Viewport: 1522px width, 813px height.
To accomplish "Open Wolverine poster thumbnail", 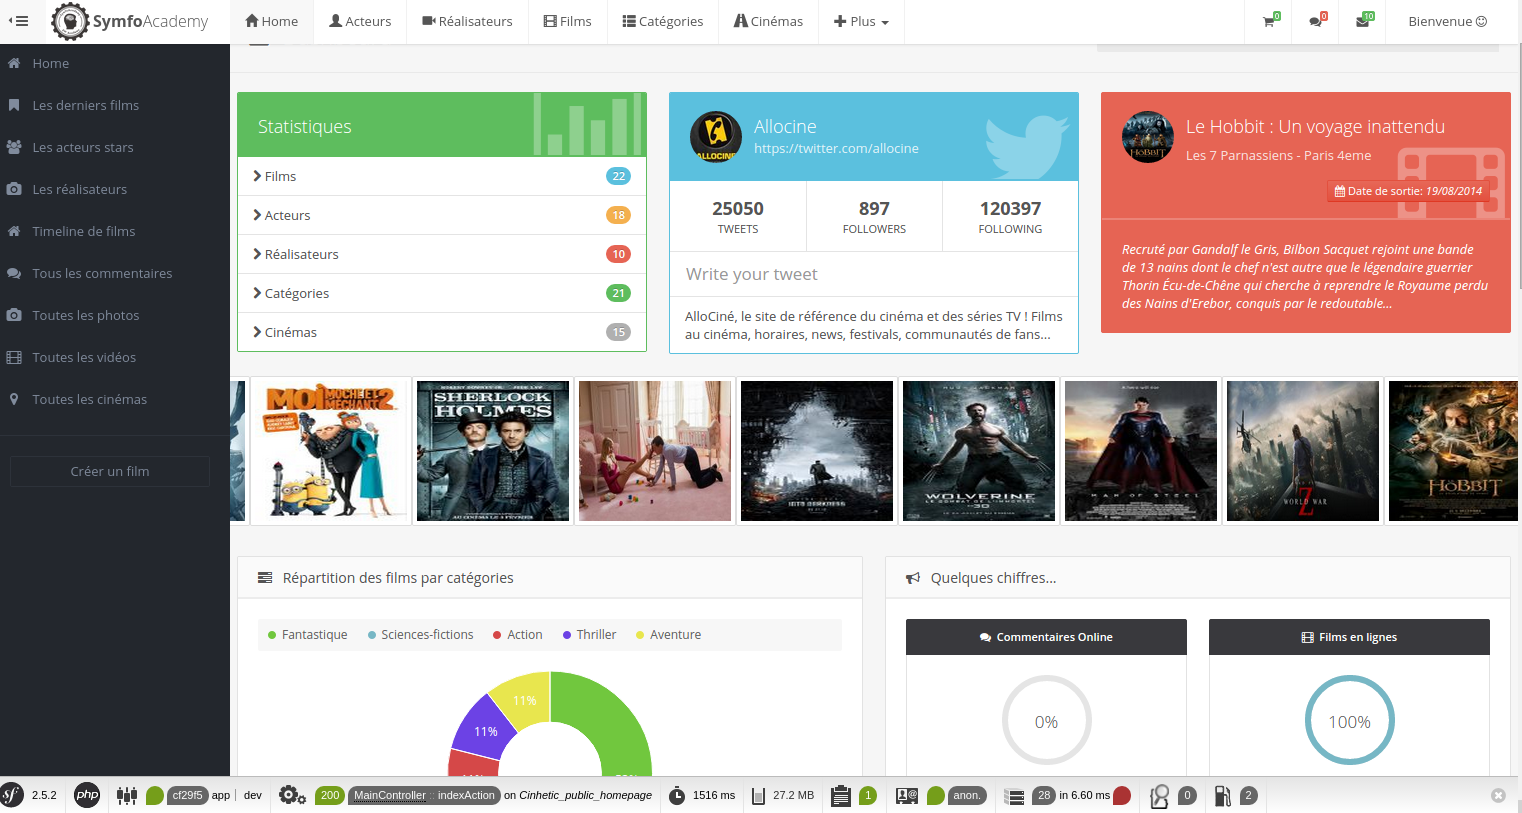I will tap(979, 451).
